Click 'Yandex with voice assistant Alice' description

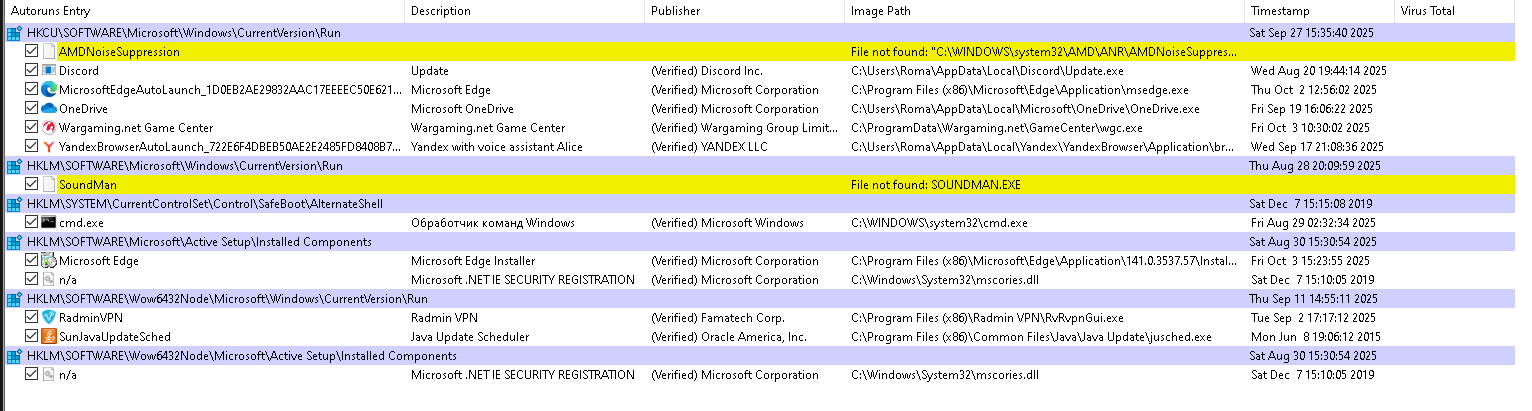(x=496, y=147)
